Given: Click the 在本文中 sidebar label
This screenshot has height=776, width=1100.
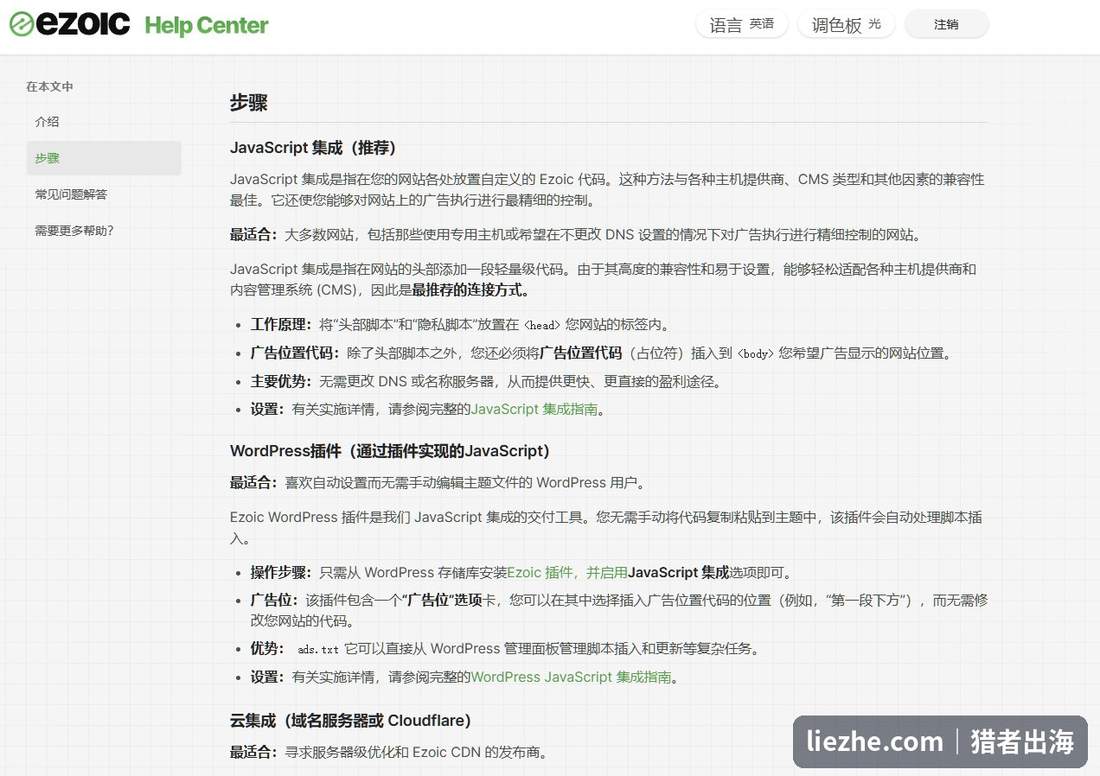Looking at the screenshot, I should tap(50, 86).
